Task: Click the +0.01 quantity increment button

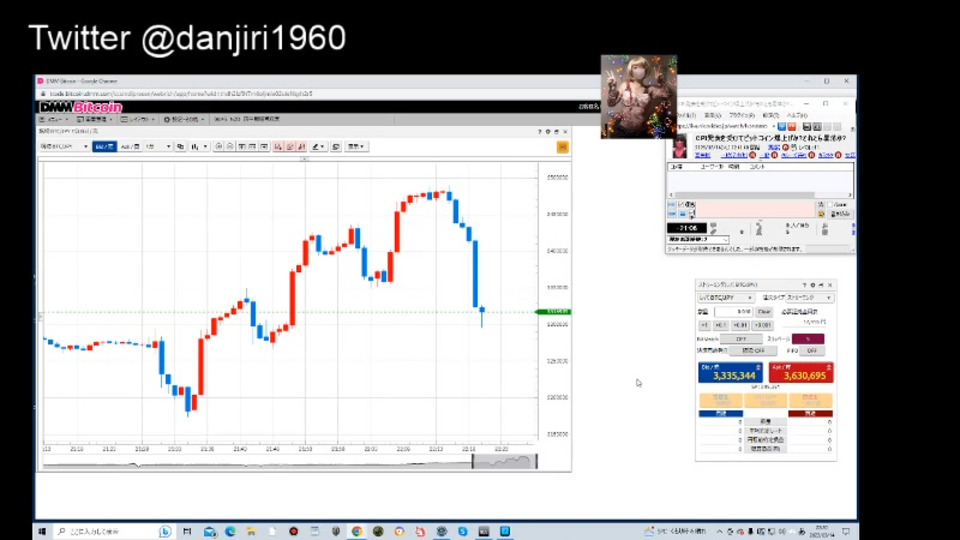Action: point(741,325)
